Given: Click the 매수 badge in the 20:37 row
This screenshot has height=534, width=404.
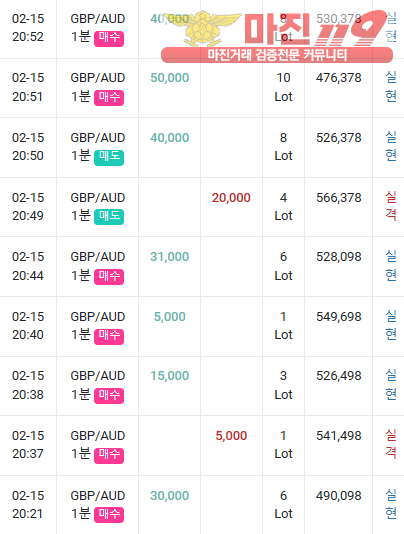Looking at the screenshot, I should 109,456.
